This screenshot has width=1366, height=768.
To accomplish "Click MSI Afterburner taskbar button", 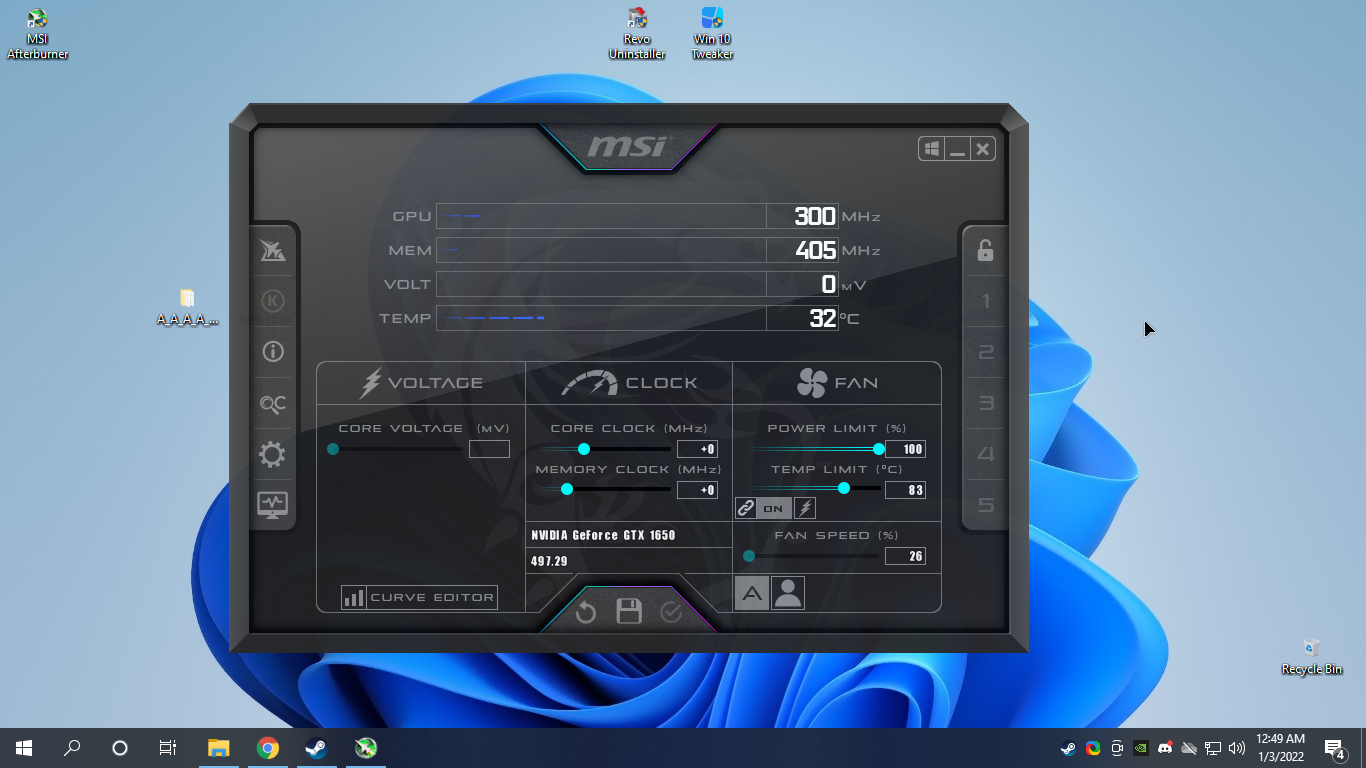I will point(366,748).
